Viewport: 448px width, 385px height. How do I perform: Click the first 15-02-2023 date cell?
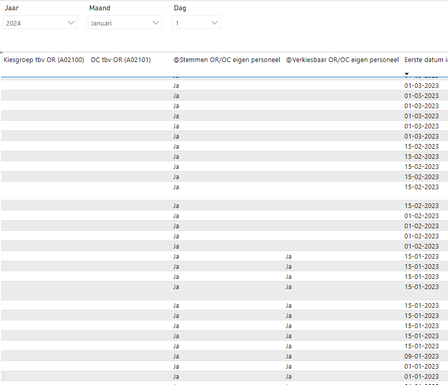[421, 146]
